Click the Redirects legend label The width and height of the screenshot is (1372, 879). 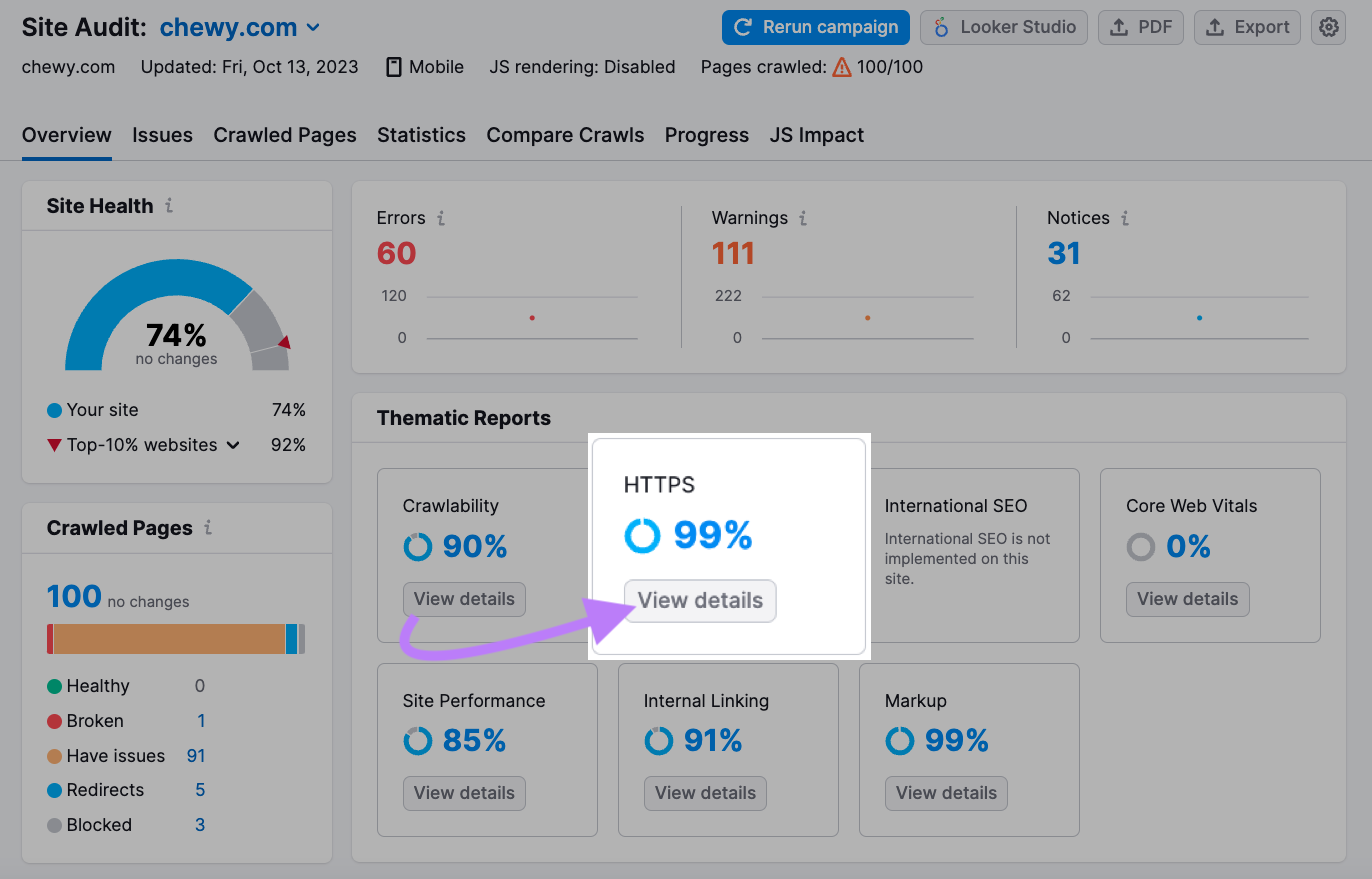tap(105, 790)
